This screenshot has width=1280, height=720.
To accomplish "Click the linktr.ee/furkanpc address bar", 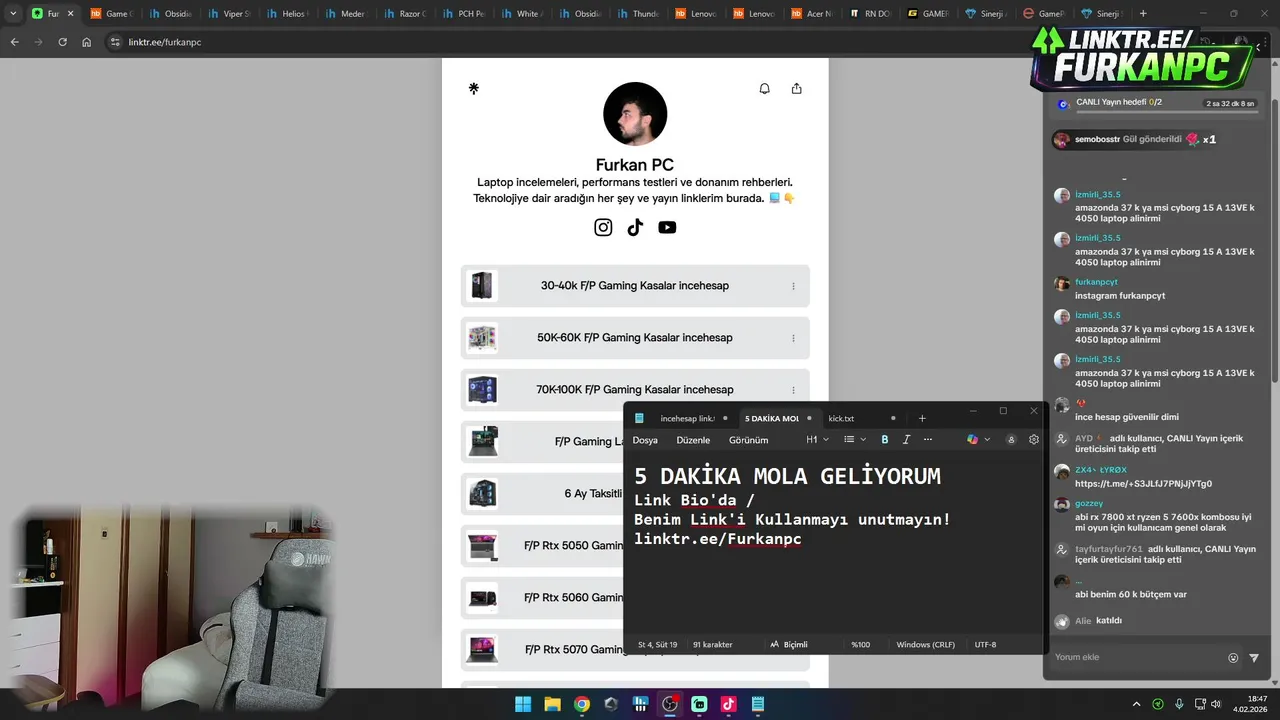I will [x=570, y=42].
